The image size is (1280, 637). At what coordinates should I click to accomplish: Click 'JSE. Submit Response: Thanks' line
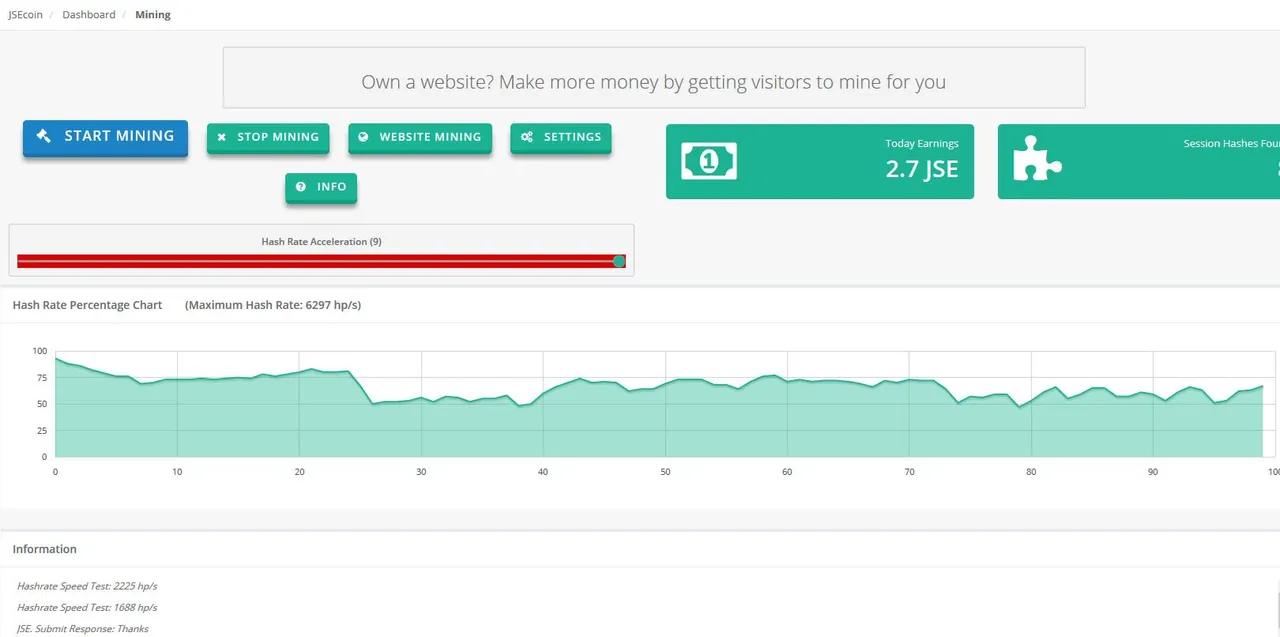pos(83,629)
